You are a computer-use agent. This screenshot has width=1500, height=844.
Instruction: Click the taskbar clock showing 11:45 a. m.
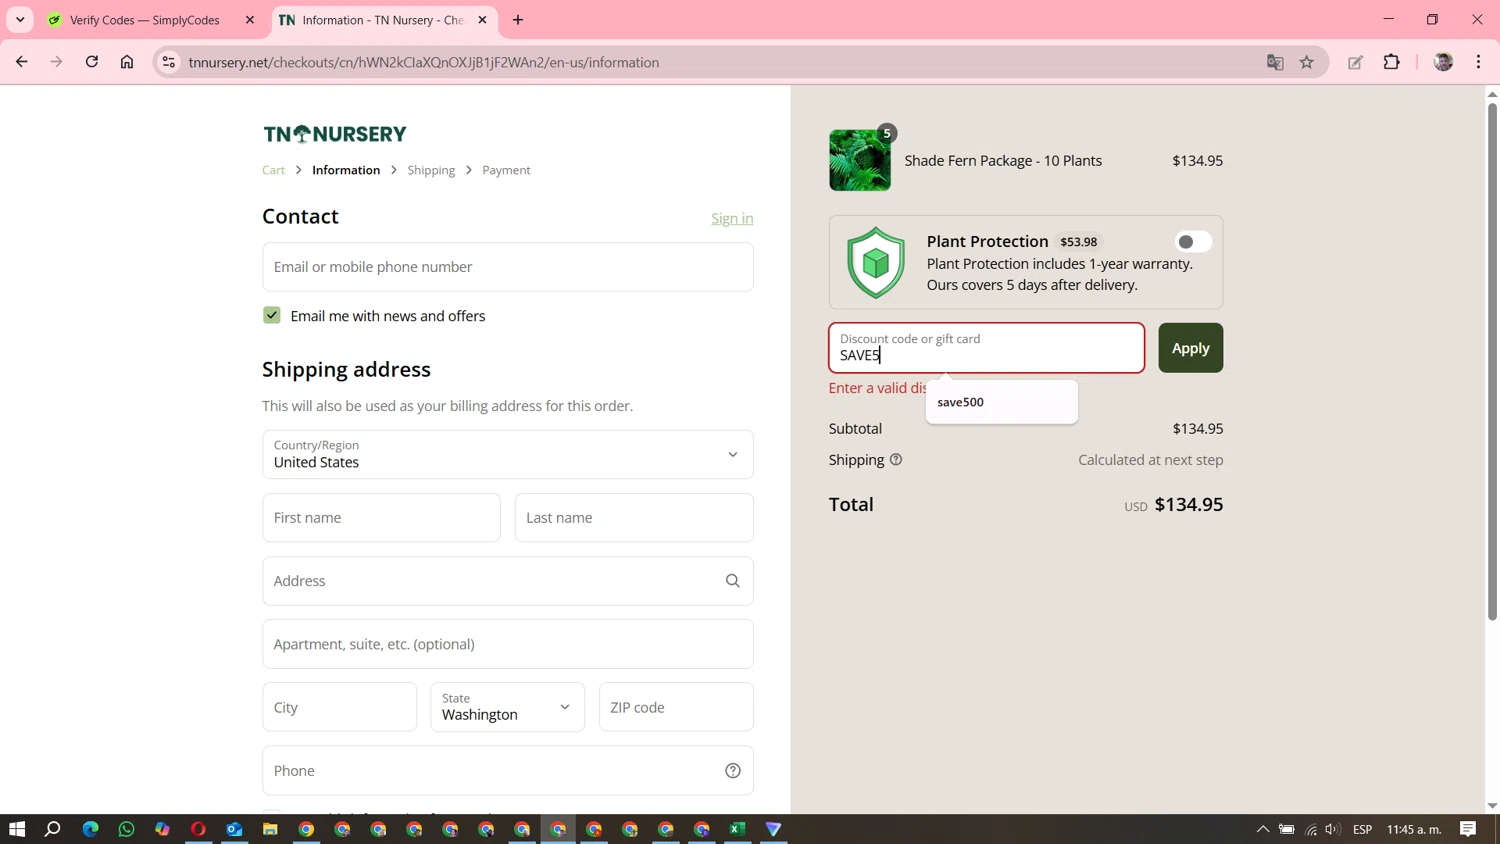pyautogui.click(x=1414, y=829)
